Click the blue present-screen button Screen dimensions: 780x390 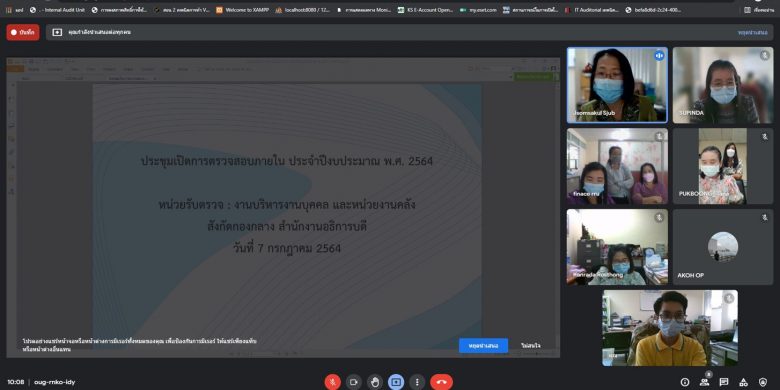(396, 382)
